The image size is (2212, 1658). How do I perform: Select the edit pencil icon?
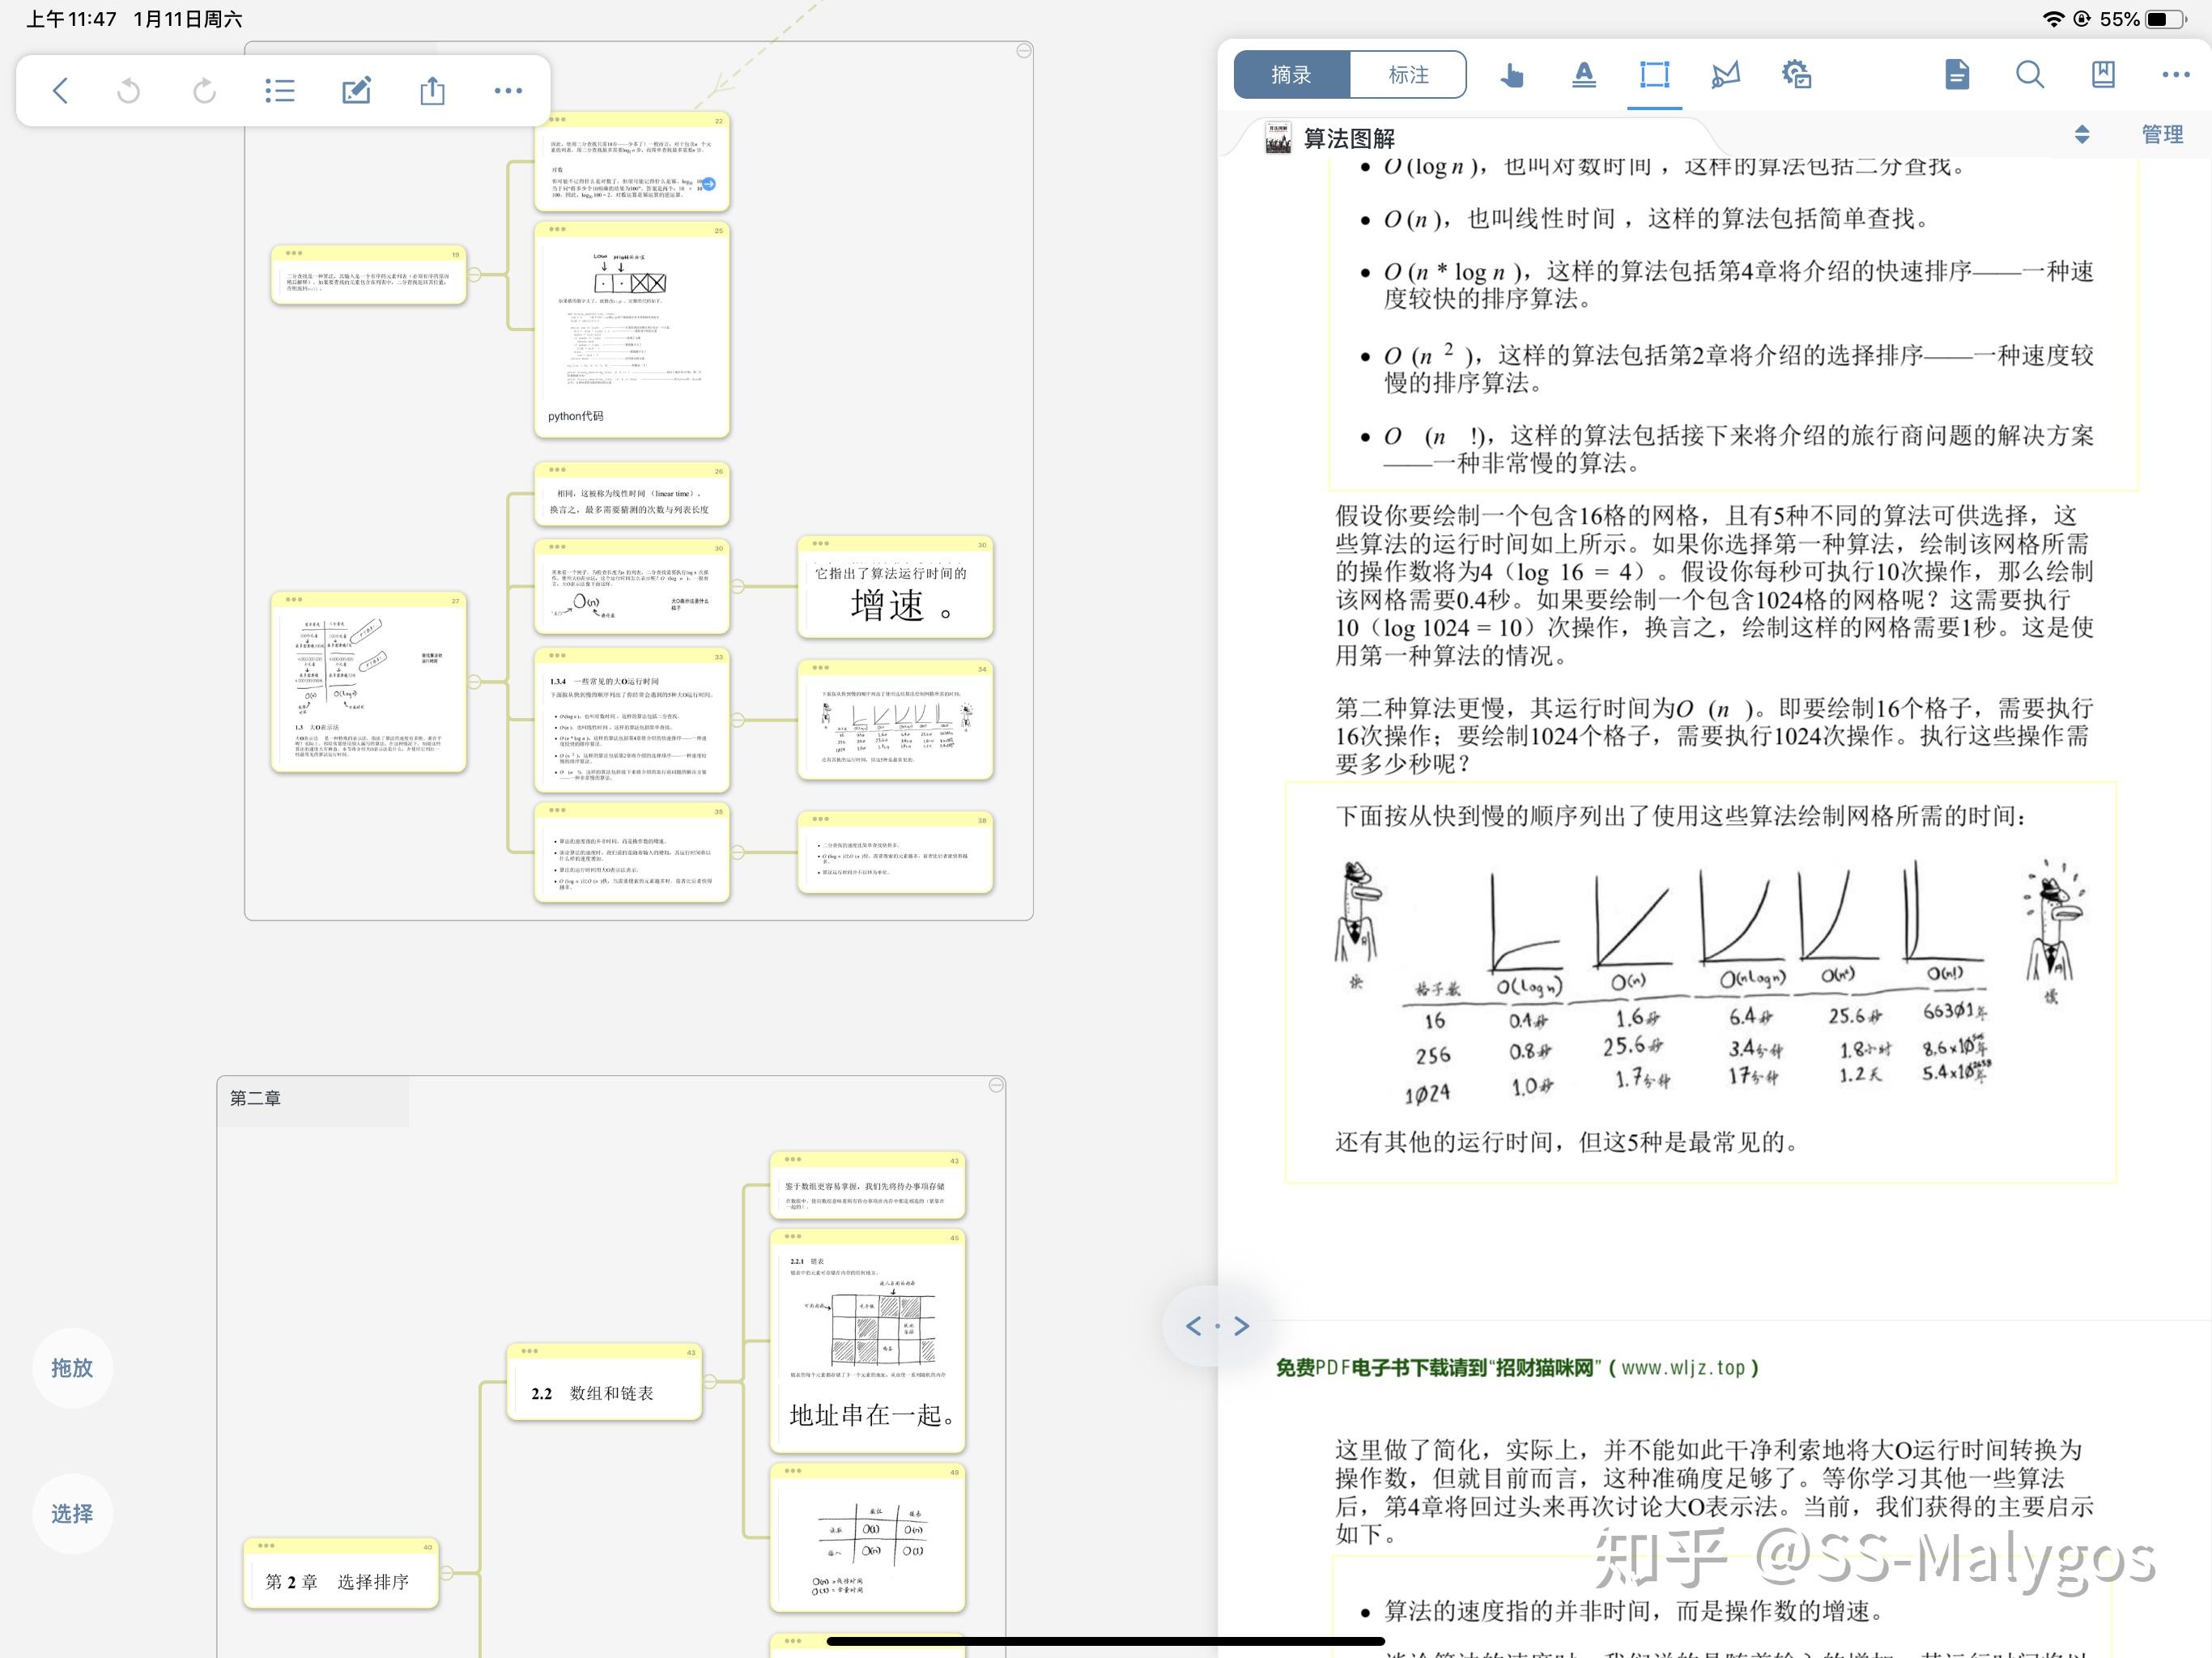pyautogui.click(x=357, y=91)
